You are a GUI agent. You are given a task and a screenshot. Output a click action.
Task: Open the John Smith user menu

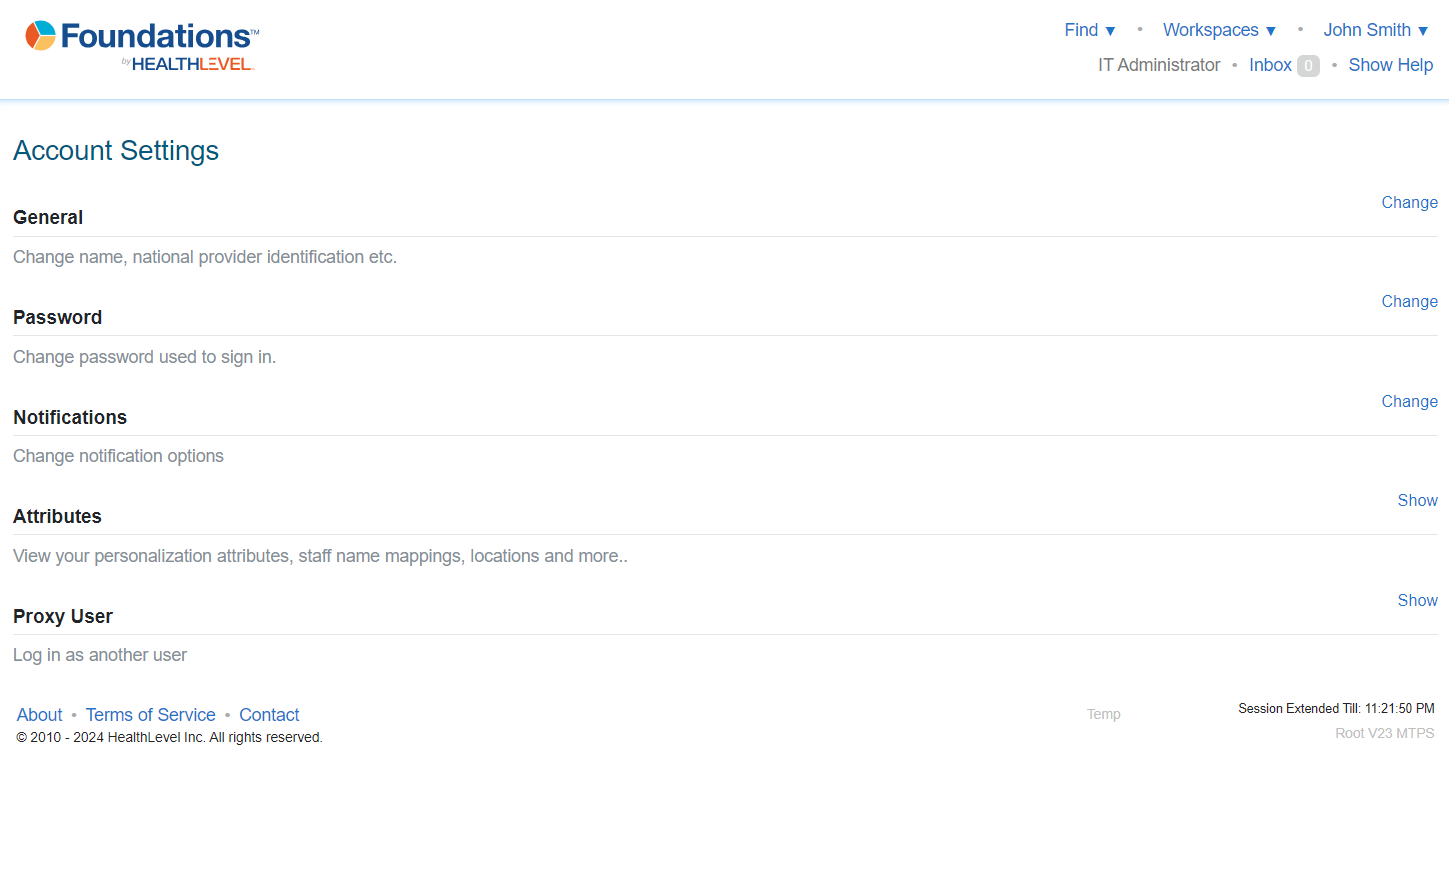tap(1375, 30)
